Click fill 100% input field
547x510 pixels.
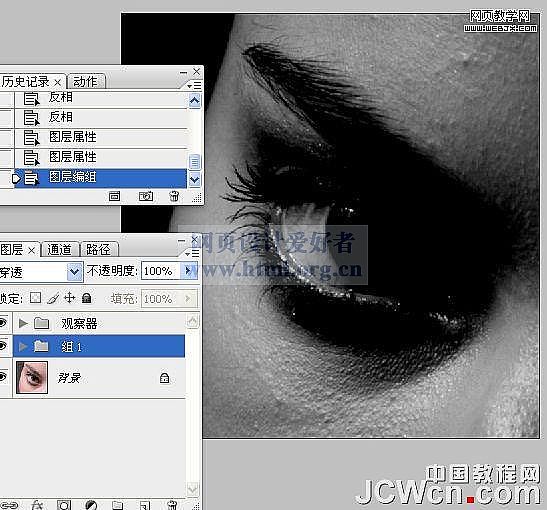click(x=160, y=299)
